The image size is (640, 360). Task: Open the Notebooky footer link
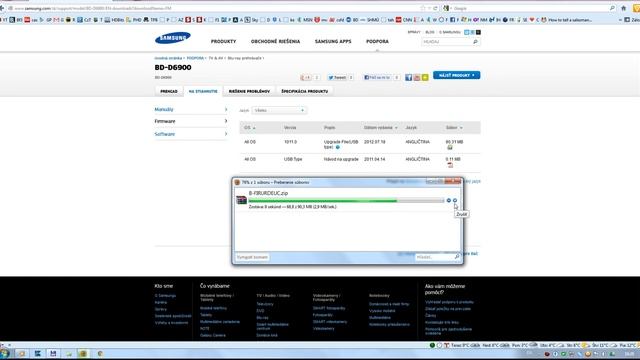click(379, 296)
